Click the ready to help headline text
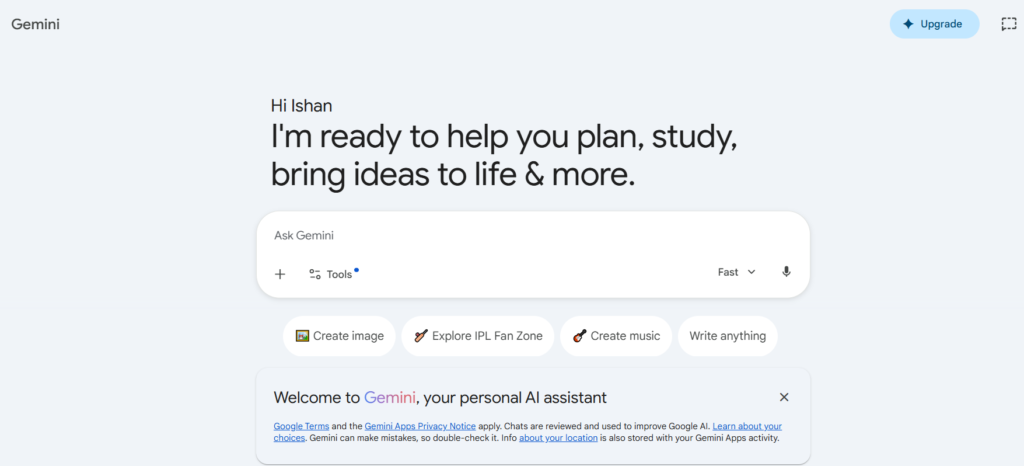Screen dimensions: 1024x466 (505, 155)
